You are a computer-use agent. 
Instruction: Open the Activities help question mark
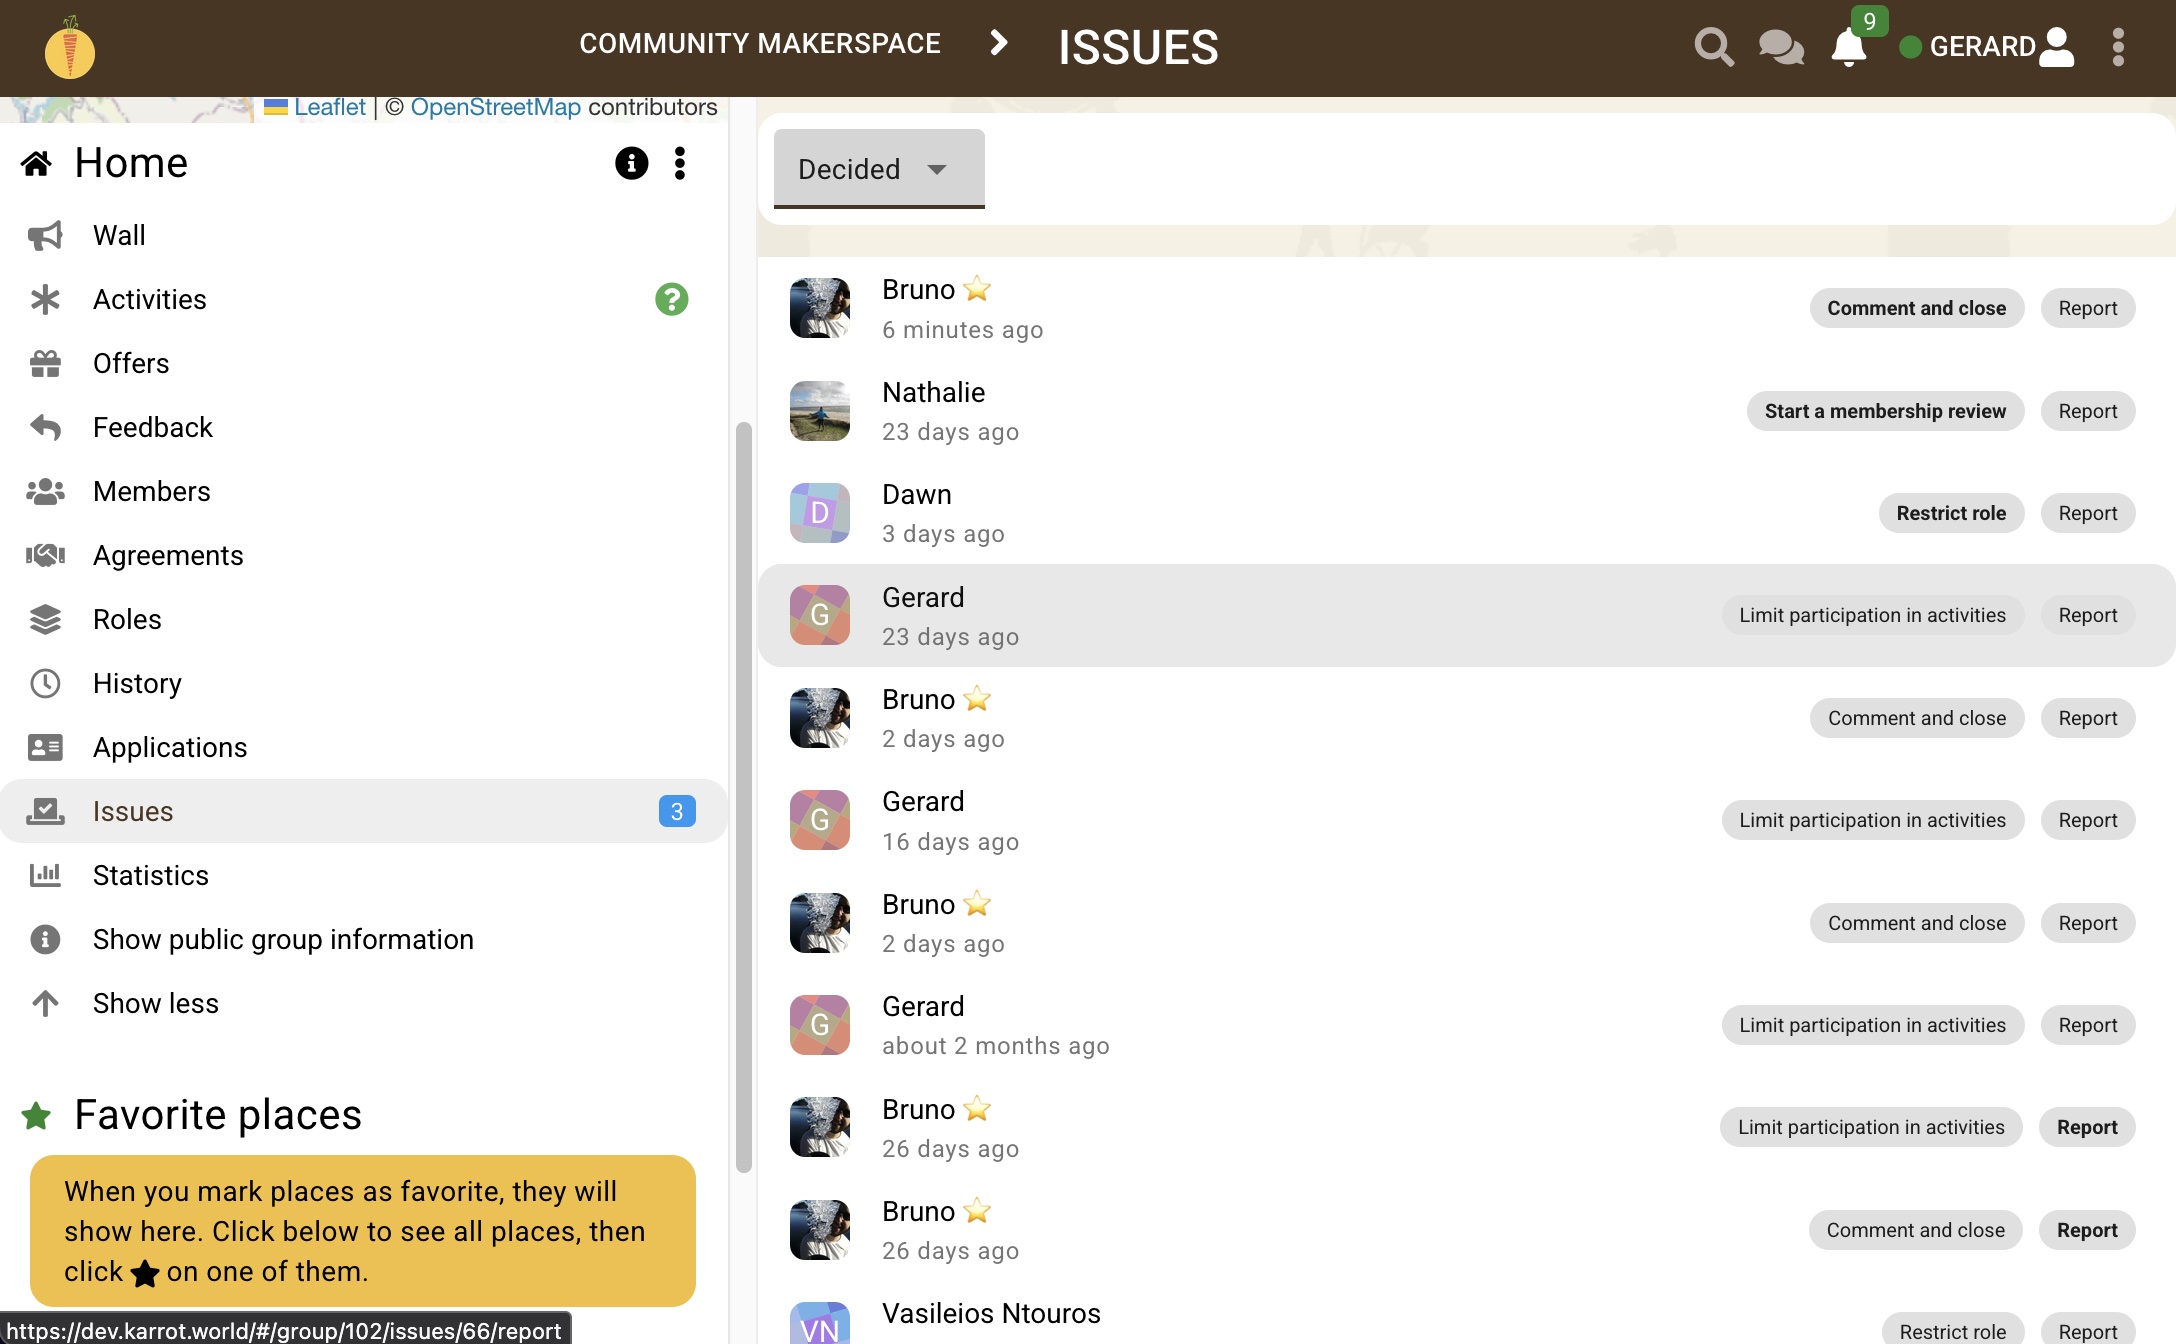point(672,299)
